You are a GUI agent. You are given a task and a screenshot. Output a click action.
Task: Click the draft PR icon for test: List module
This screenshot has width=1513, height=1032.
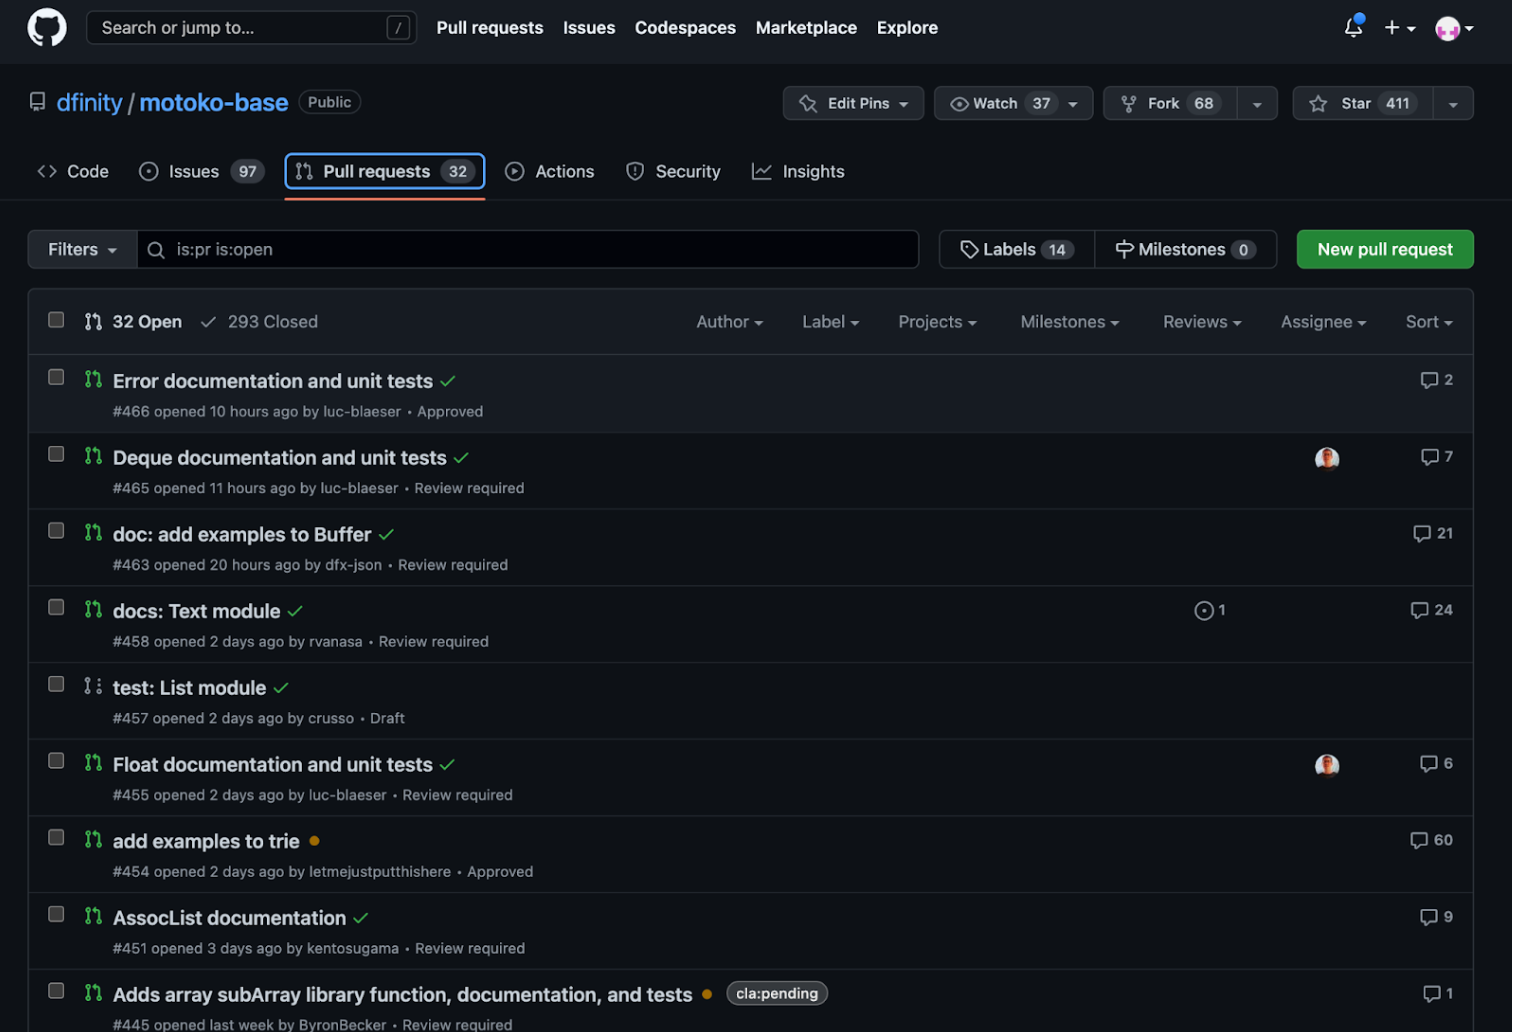[93, 686]
